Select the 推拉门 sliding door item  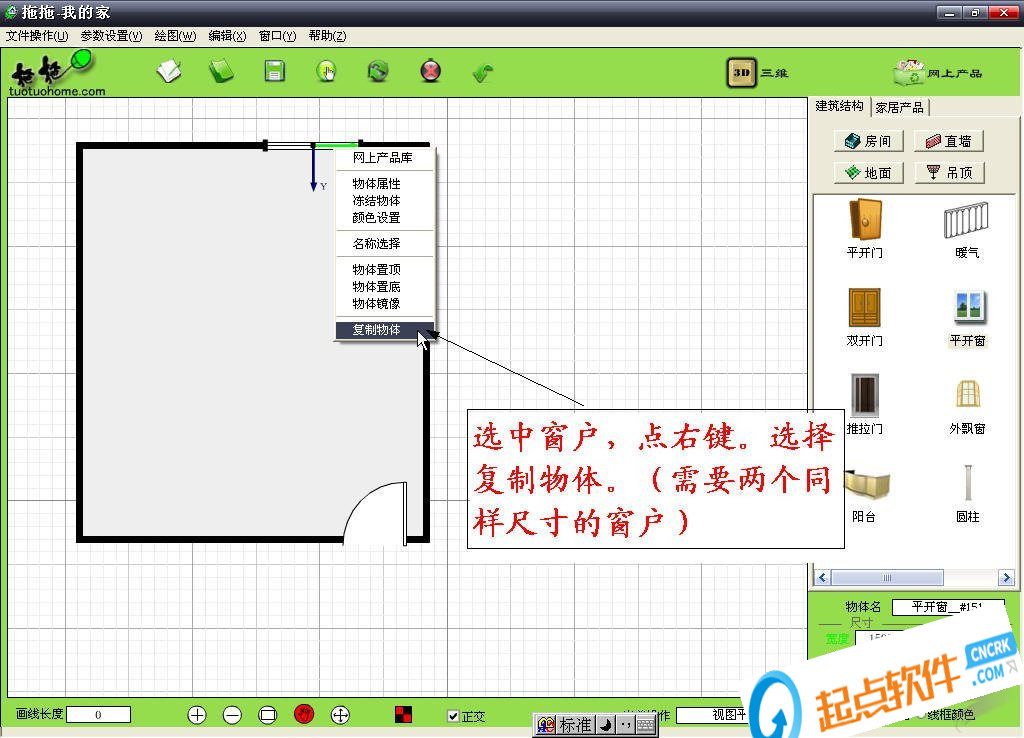[865, 405]
